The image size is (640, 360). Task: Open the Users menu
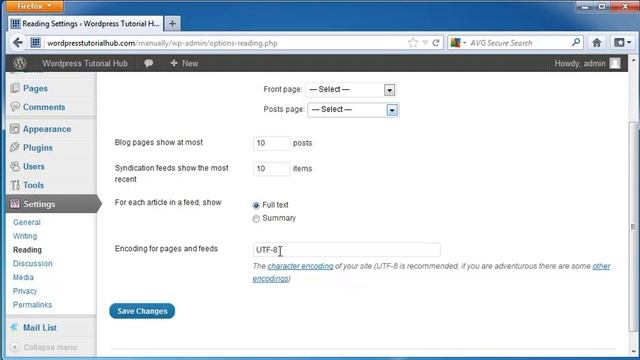pos(33,167)
